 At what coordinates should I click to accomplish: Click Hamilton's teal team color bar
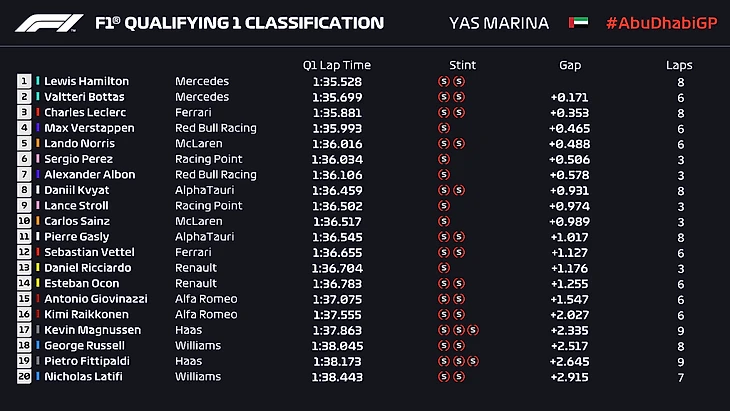point(38,81)
